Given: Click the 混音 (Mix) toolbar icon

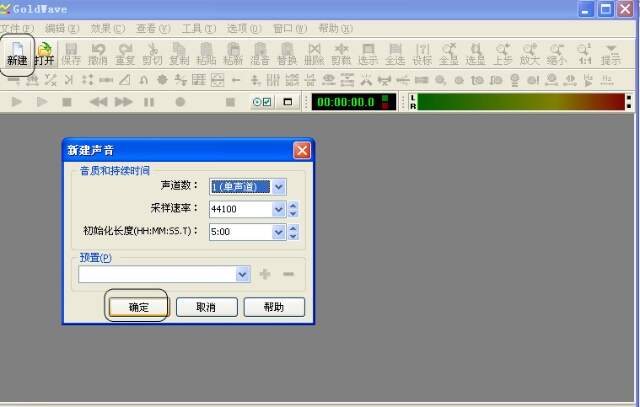Looking at the screenshot, I should pos(260,54).
